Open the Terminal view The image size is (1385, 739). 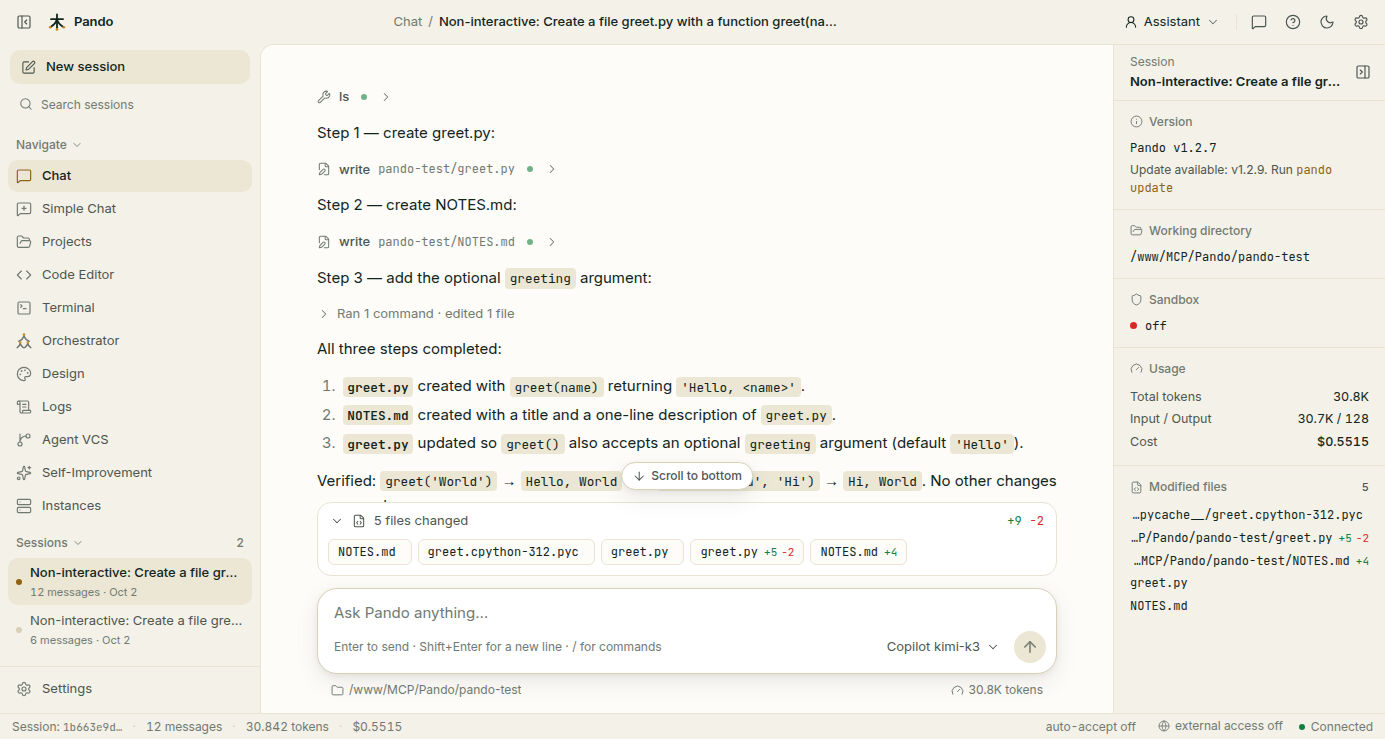click(x=130, y=308)
